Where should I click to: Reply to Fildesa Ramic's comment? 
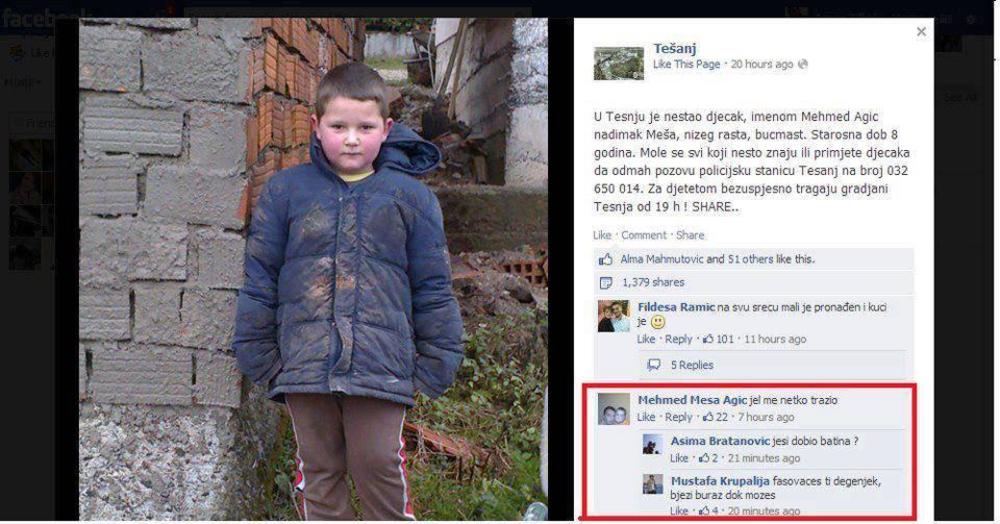(678, 339)
